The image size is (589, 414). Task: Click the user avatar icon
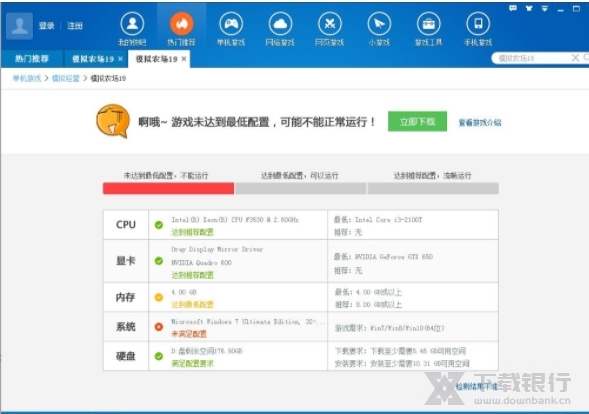pos(19,26)
